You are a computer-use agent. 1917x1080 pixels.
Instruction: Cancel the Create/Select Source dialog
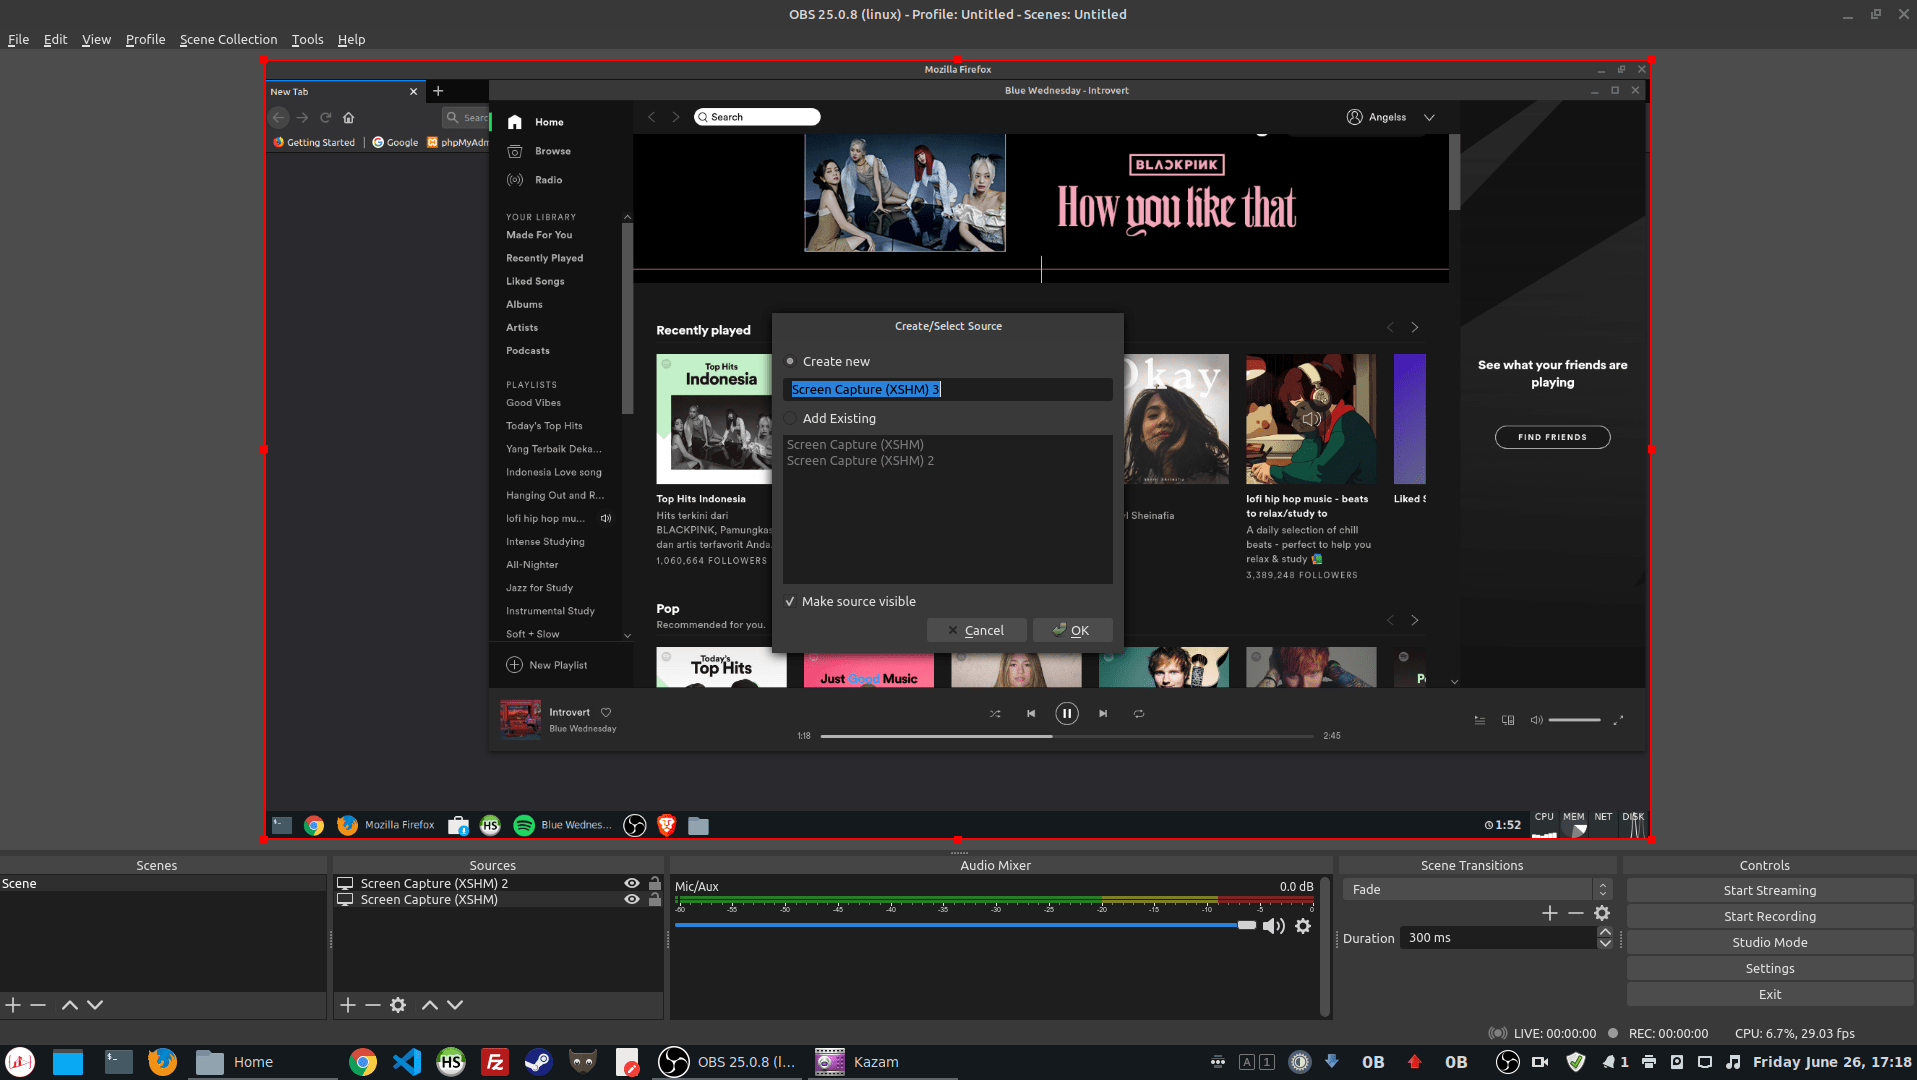[976, 631]
